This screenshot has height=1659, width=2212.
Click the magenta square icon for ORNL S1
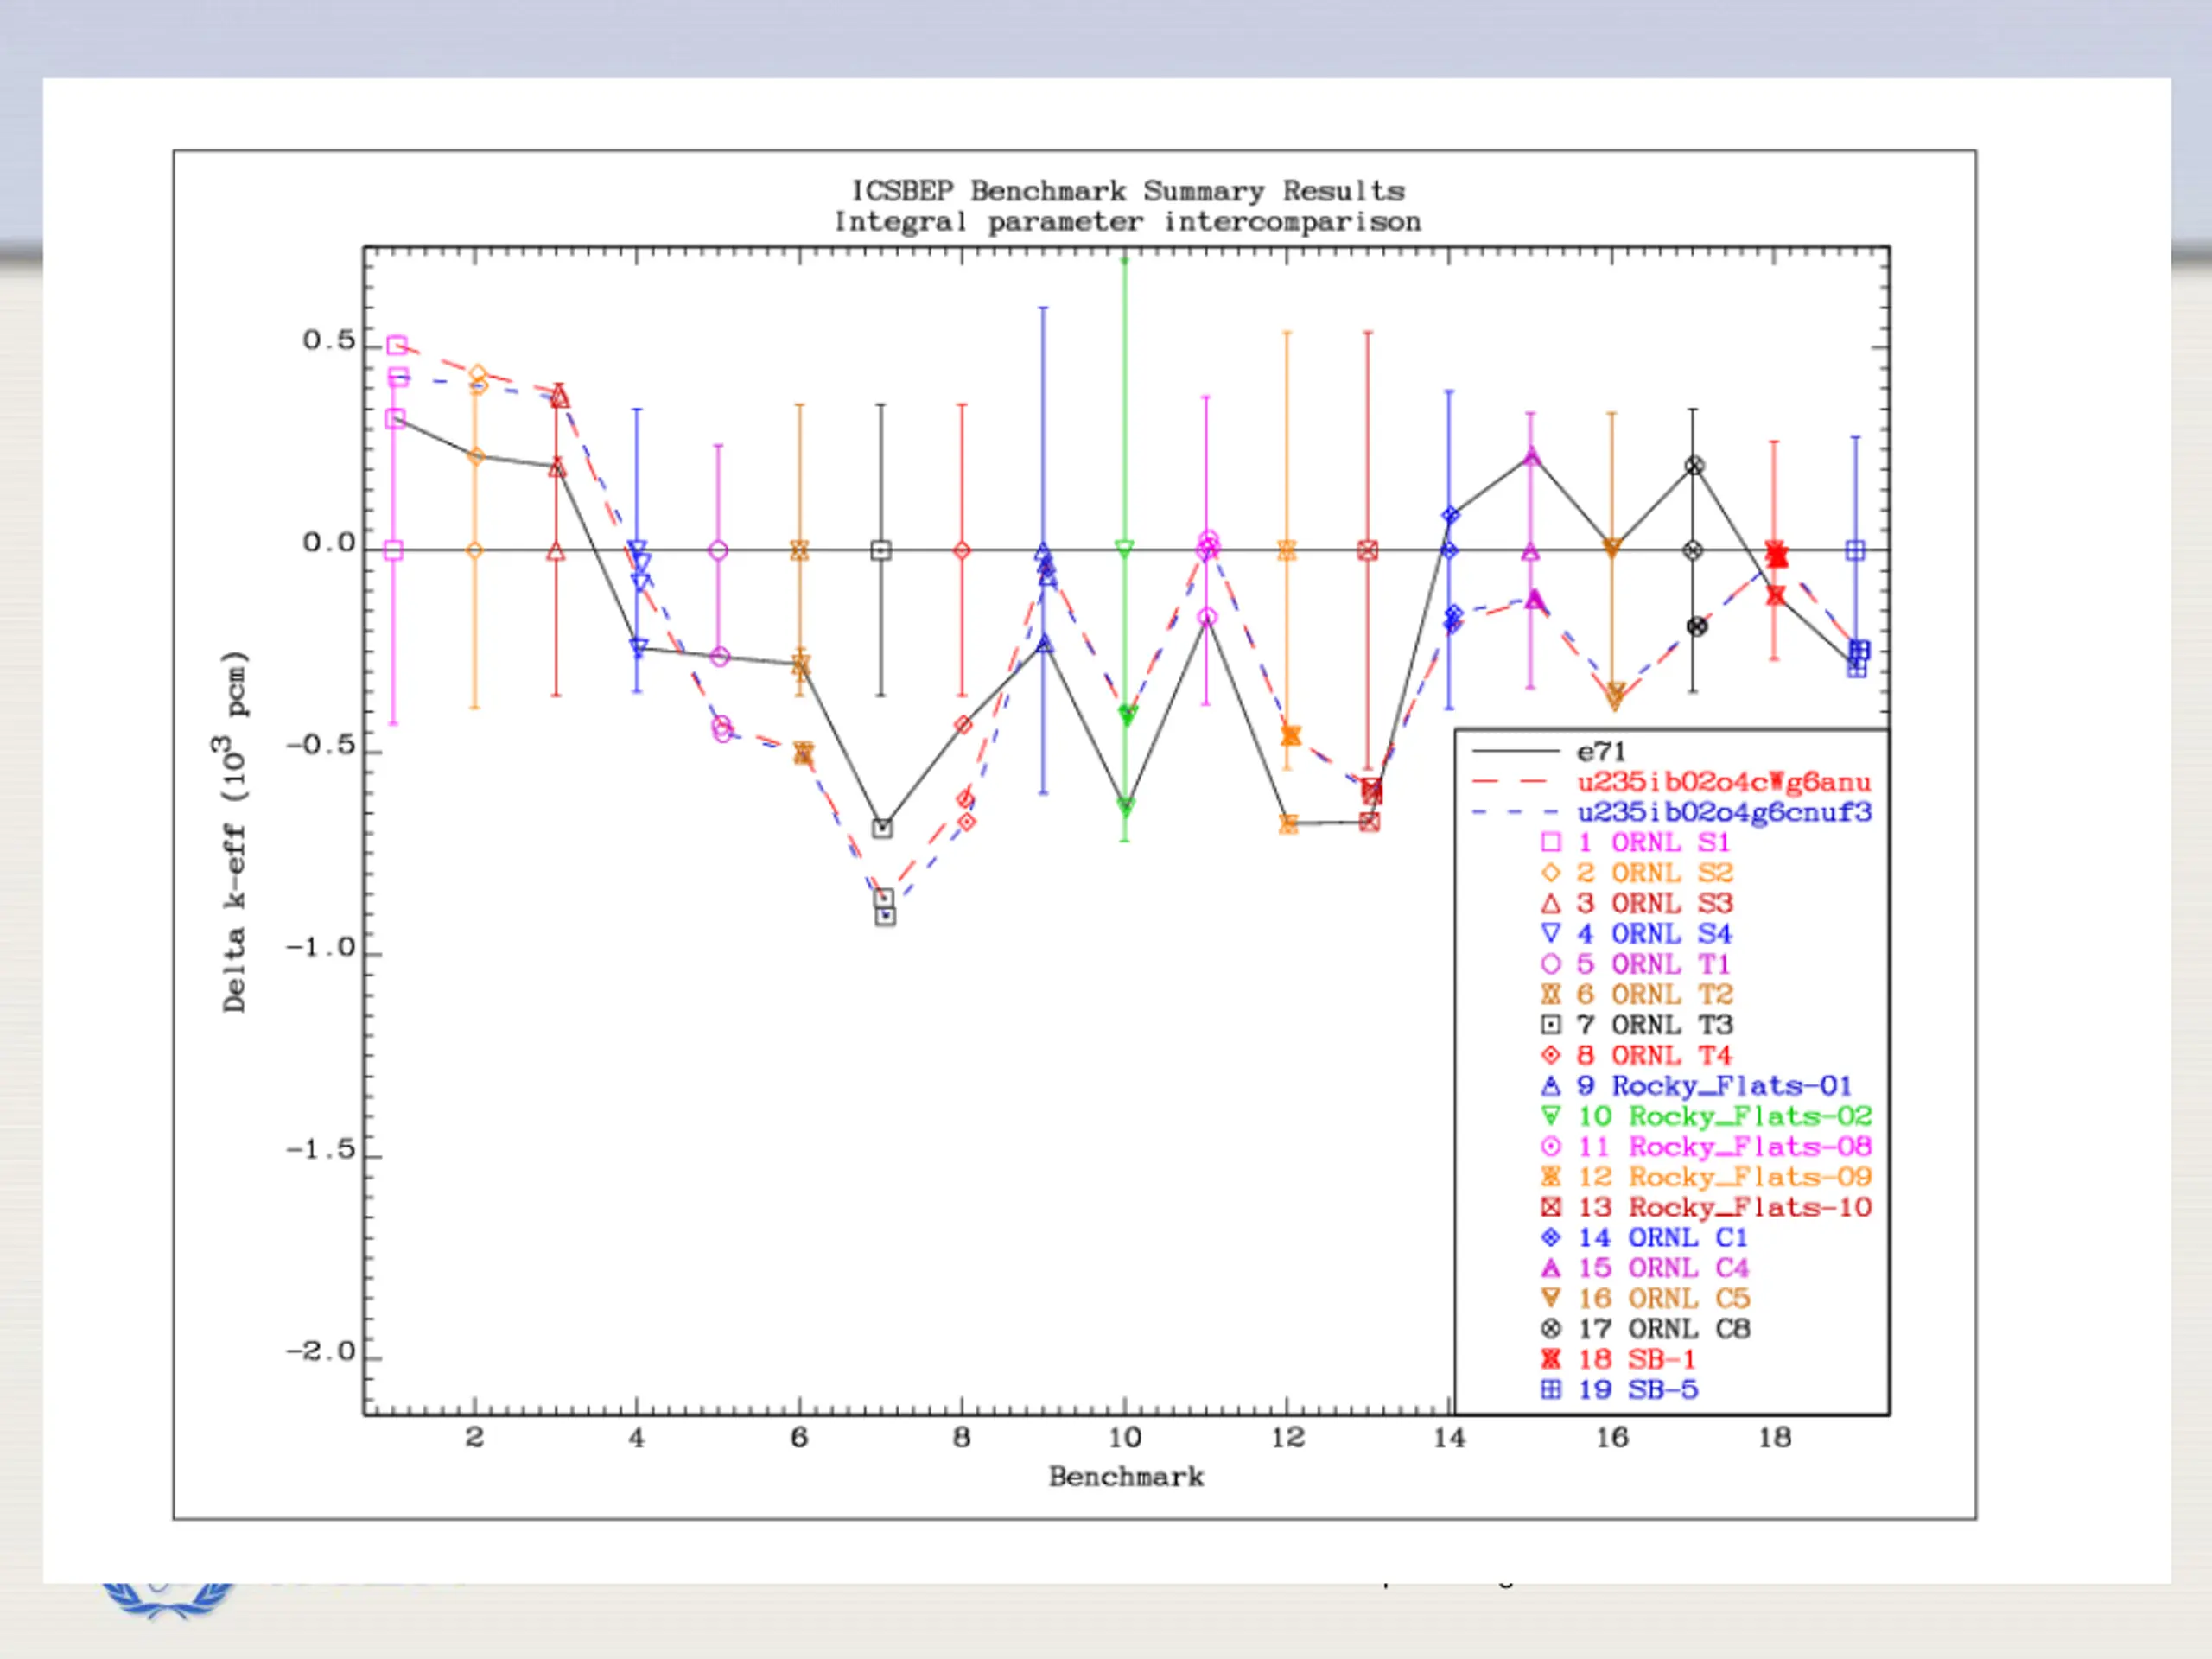tap(1550, 842)
